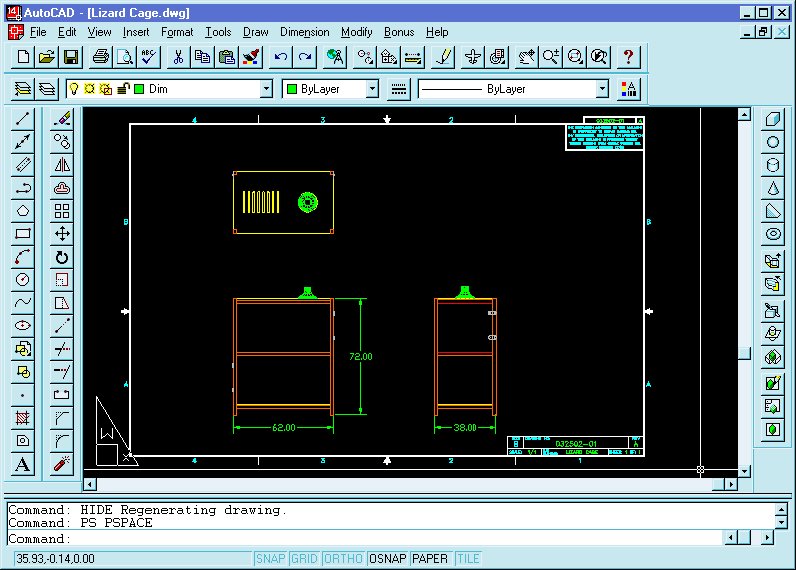Viewport: 796px width, 570px height.
Task: Click the Save file icon
Action: tap(70, 57)
